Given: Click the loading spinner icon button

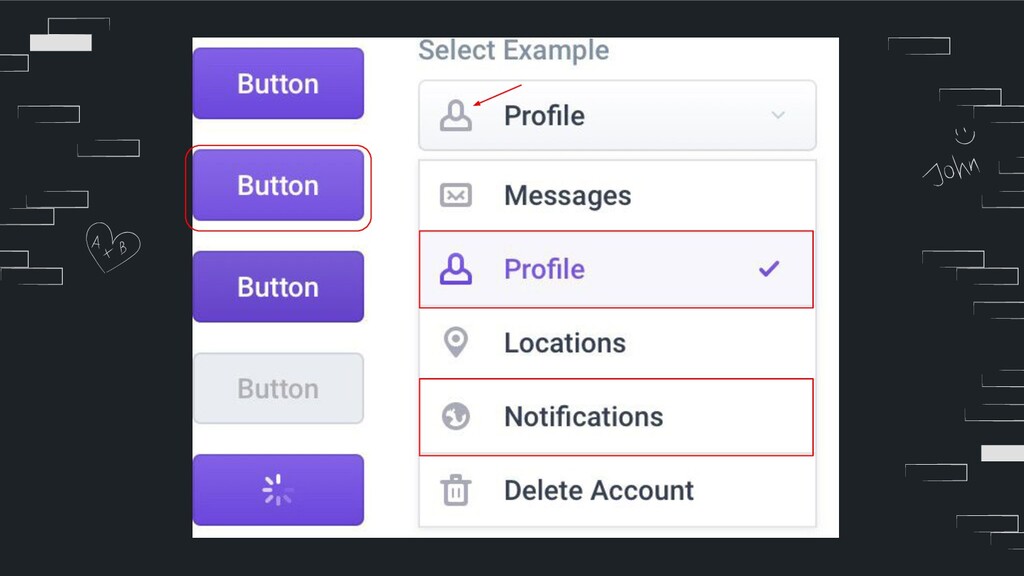Looking at the screenshot, I should (x=278, y=490).
